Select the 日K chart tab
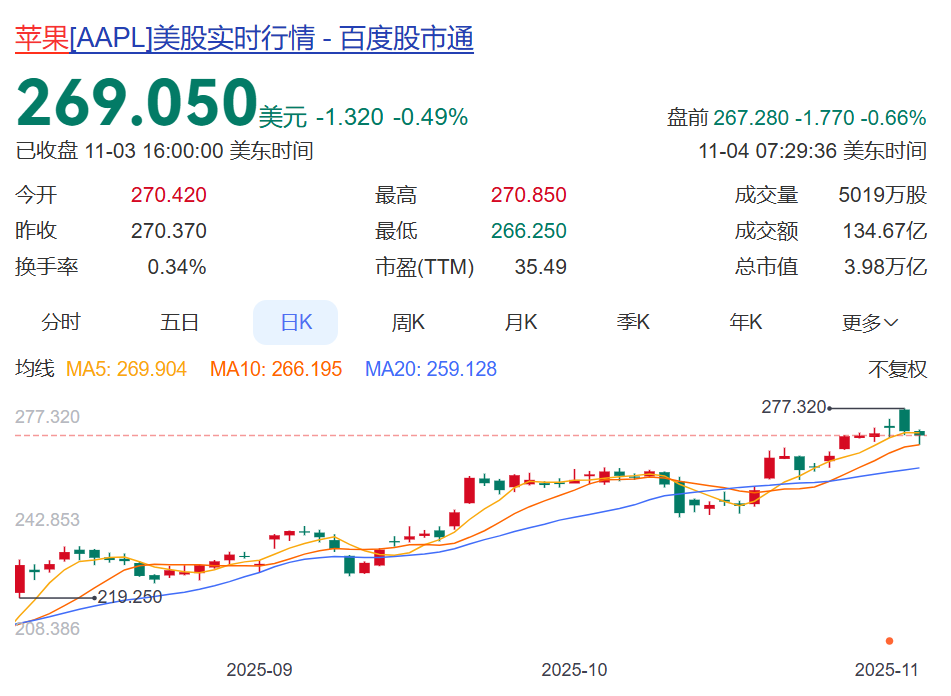The height and width of the screenshot is (696, 951). [x=296, y=323]
